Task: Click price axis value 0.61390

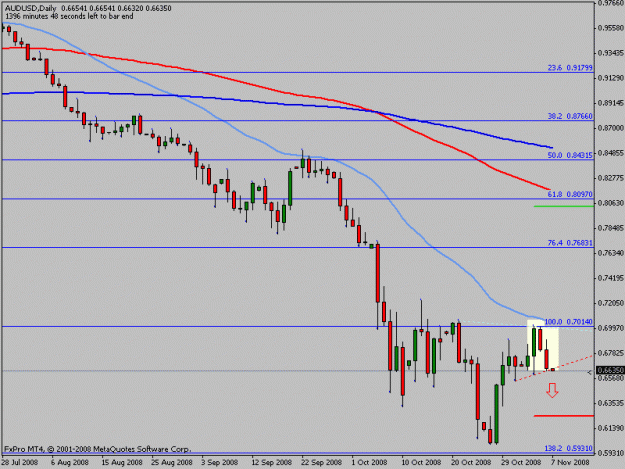Action: 610,428
